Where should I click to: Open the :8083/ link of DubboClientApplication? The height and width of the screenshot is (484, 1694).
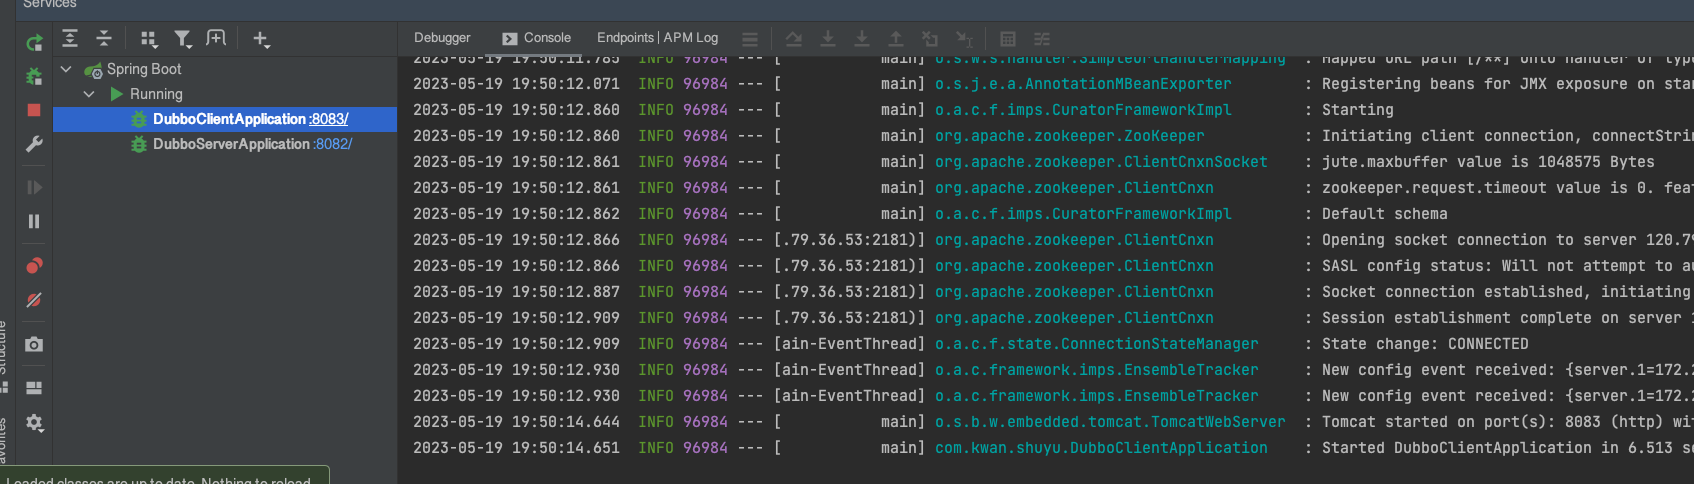329,119
